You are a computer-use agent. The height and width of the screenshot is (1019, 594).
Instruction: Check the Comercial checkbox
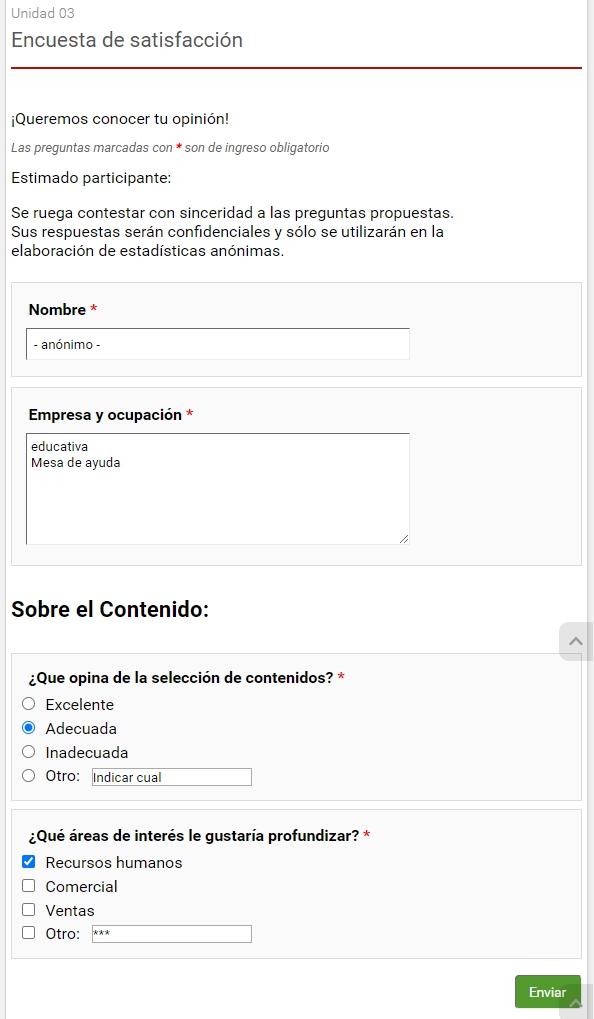click(29, 886)
